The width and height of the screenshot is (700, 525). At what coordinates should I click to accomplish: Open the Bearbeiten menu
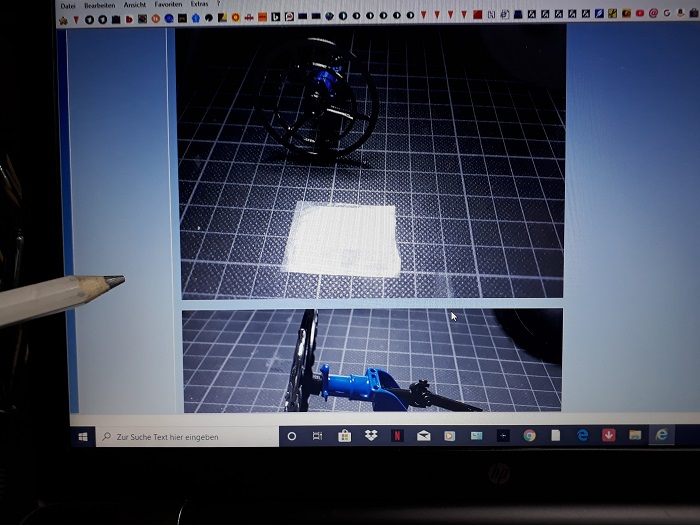[99, 5]
